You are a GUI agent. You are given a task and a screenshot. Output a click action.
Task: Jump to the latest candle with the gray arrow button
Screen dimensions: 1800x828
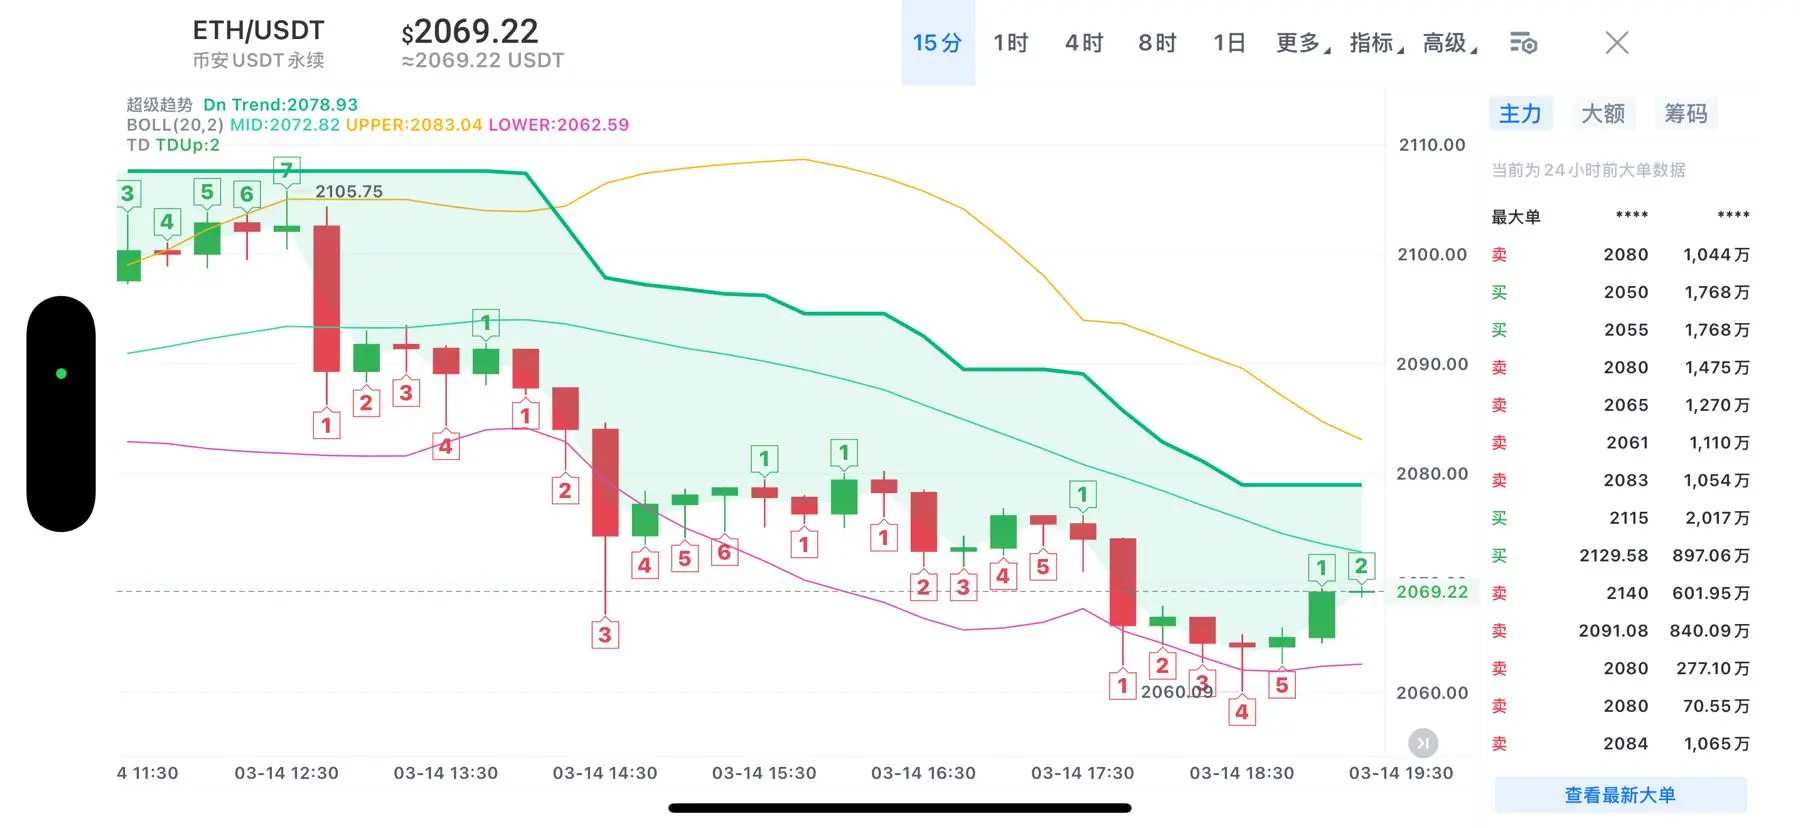1423,743
